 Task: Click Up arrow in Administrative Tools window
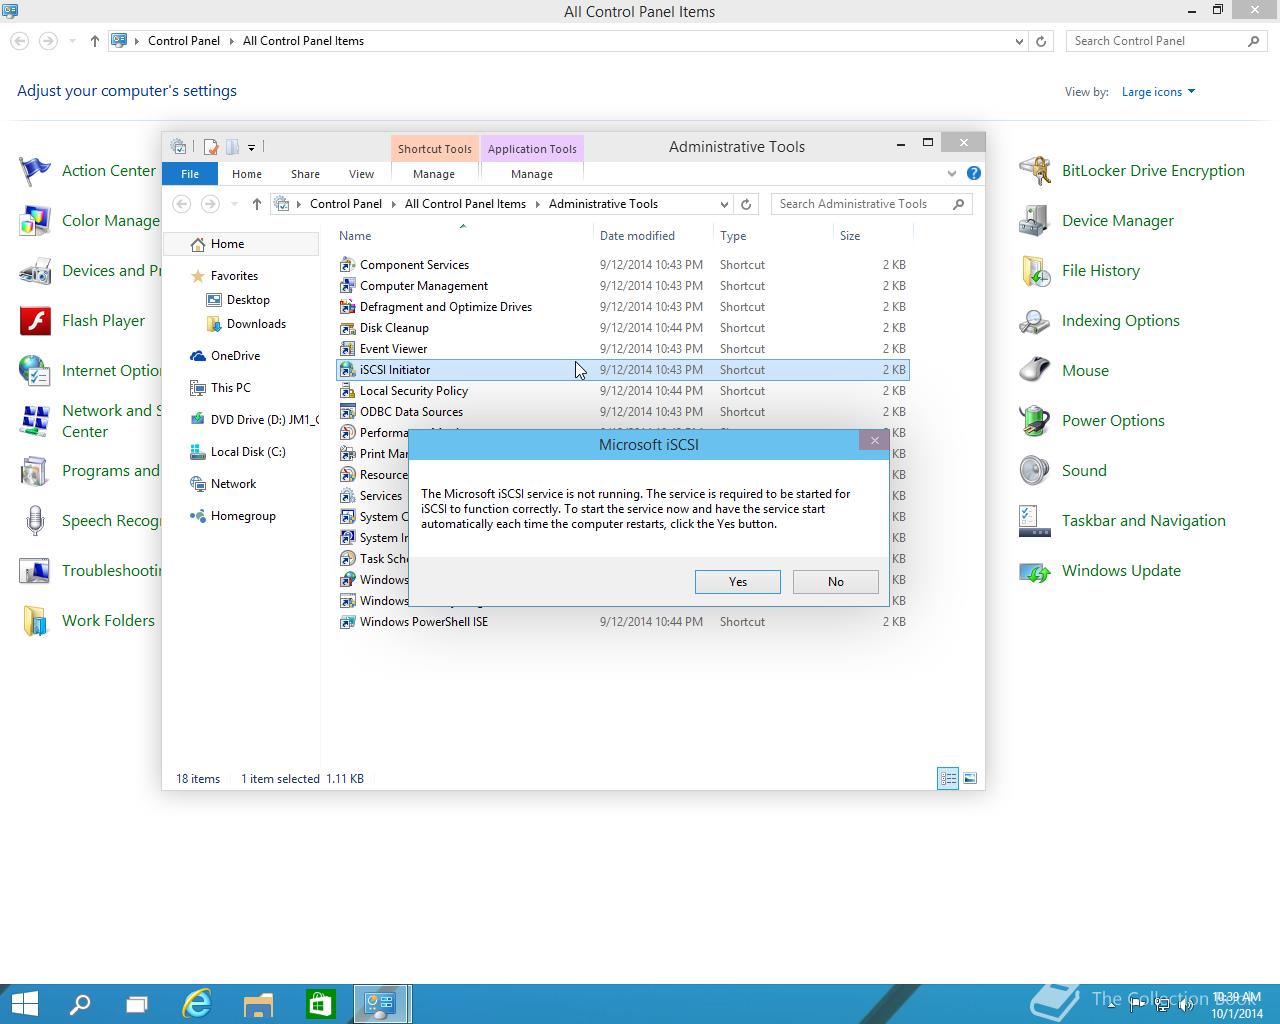tap(257, 204)
